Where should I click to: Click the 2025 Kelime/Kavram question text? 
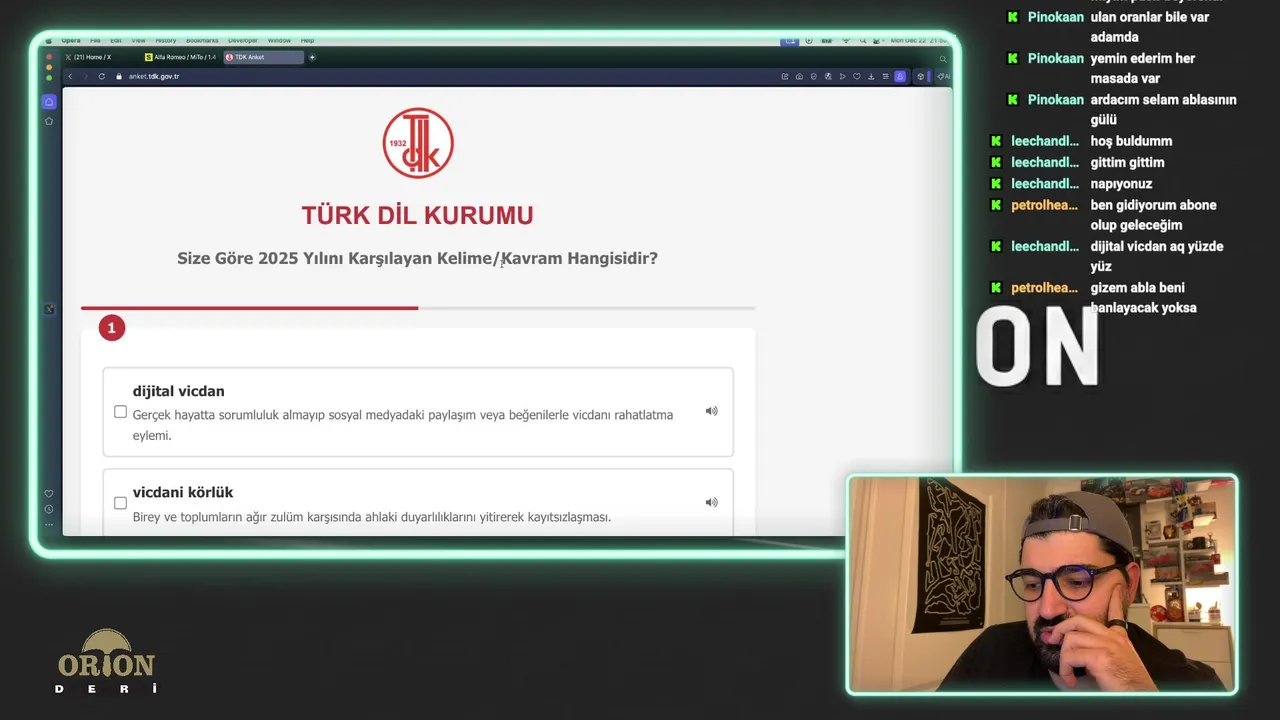[x=418, y=258]
